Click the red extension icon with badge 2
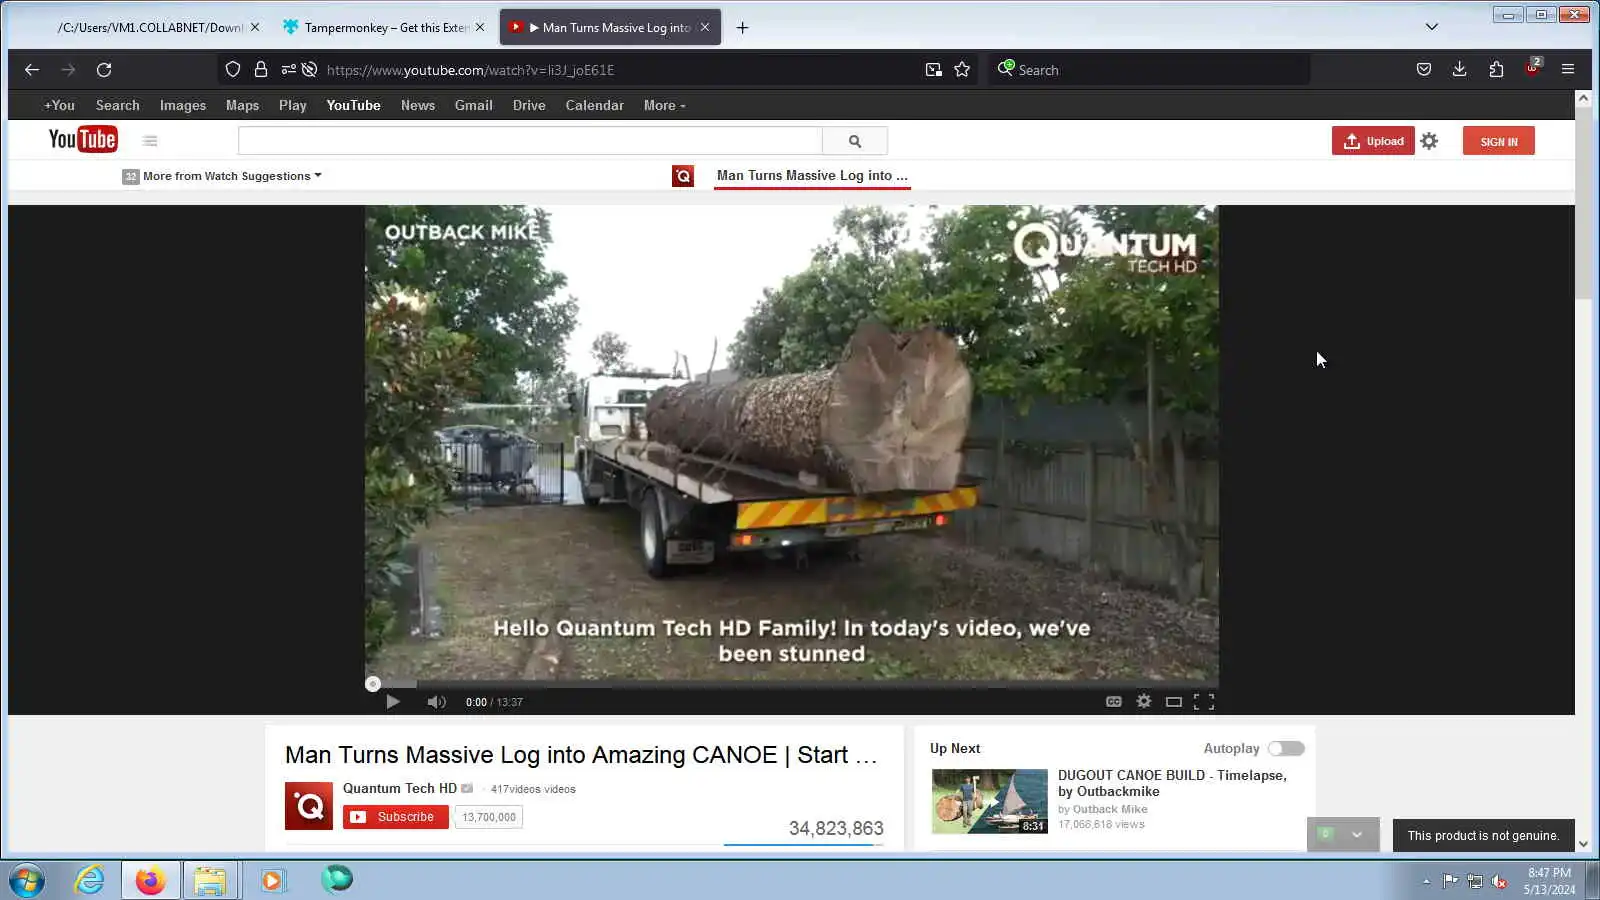This screenshot has width=1600, height=900. coord(1533,68)
